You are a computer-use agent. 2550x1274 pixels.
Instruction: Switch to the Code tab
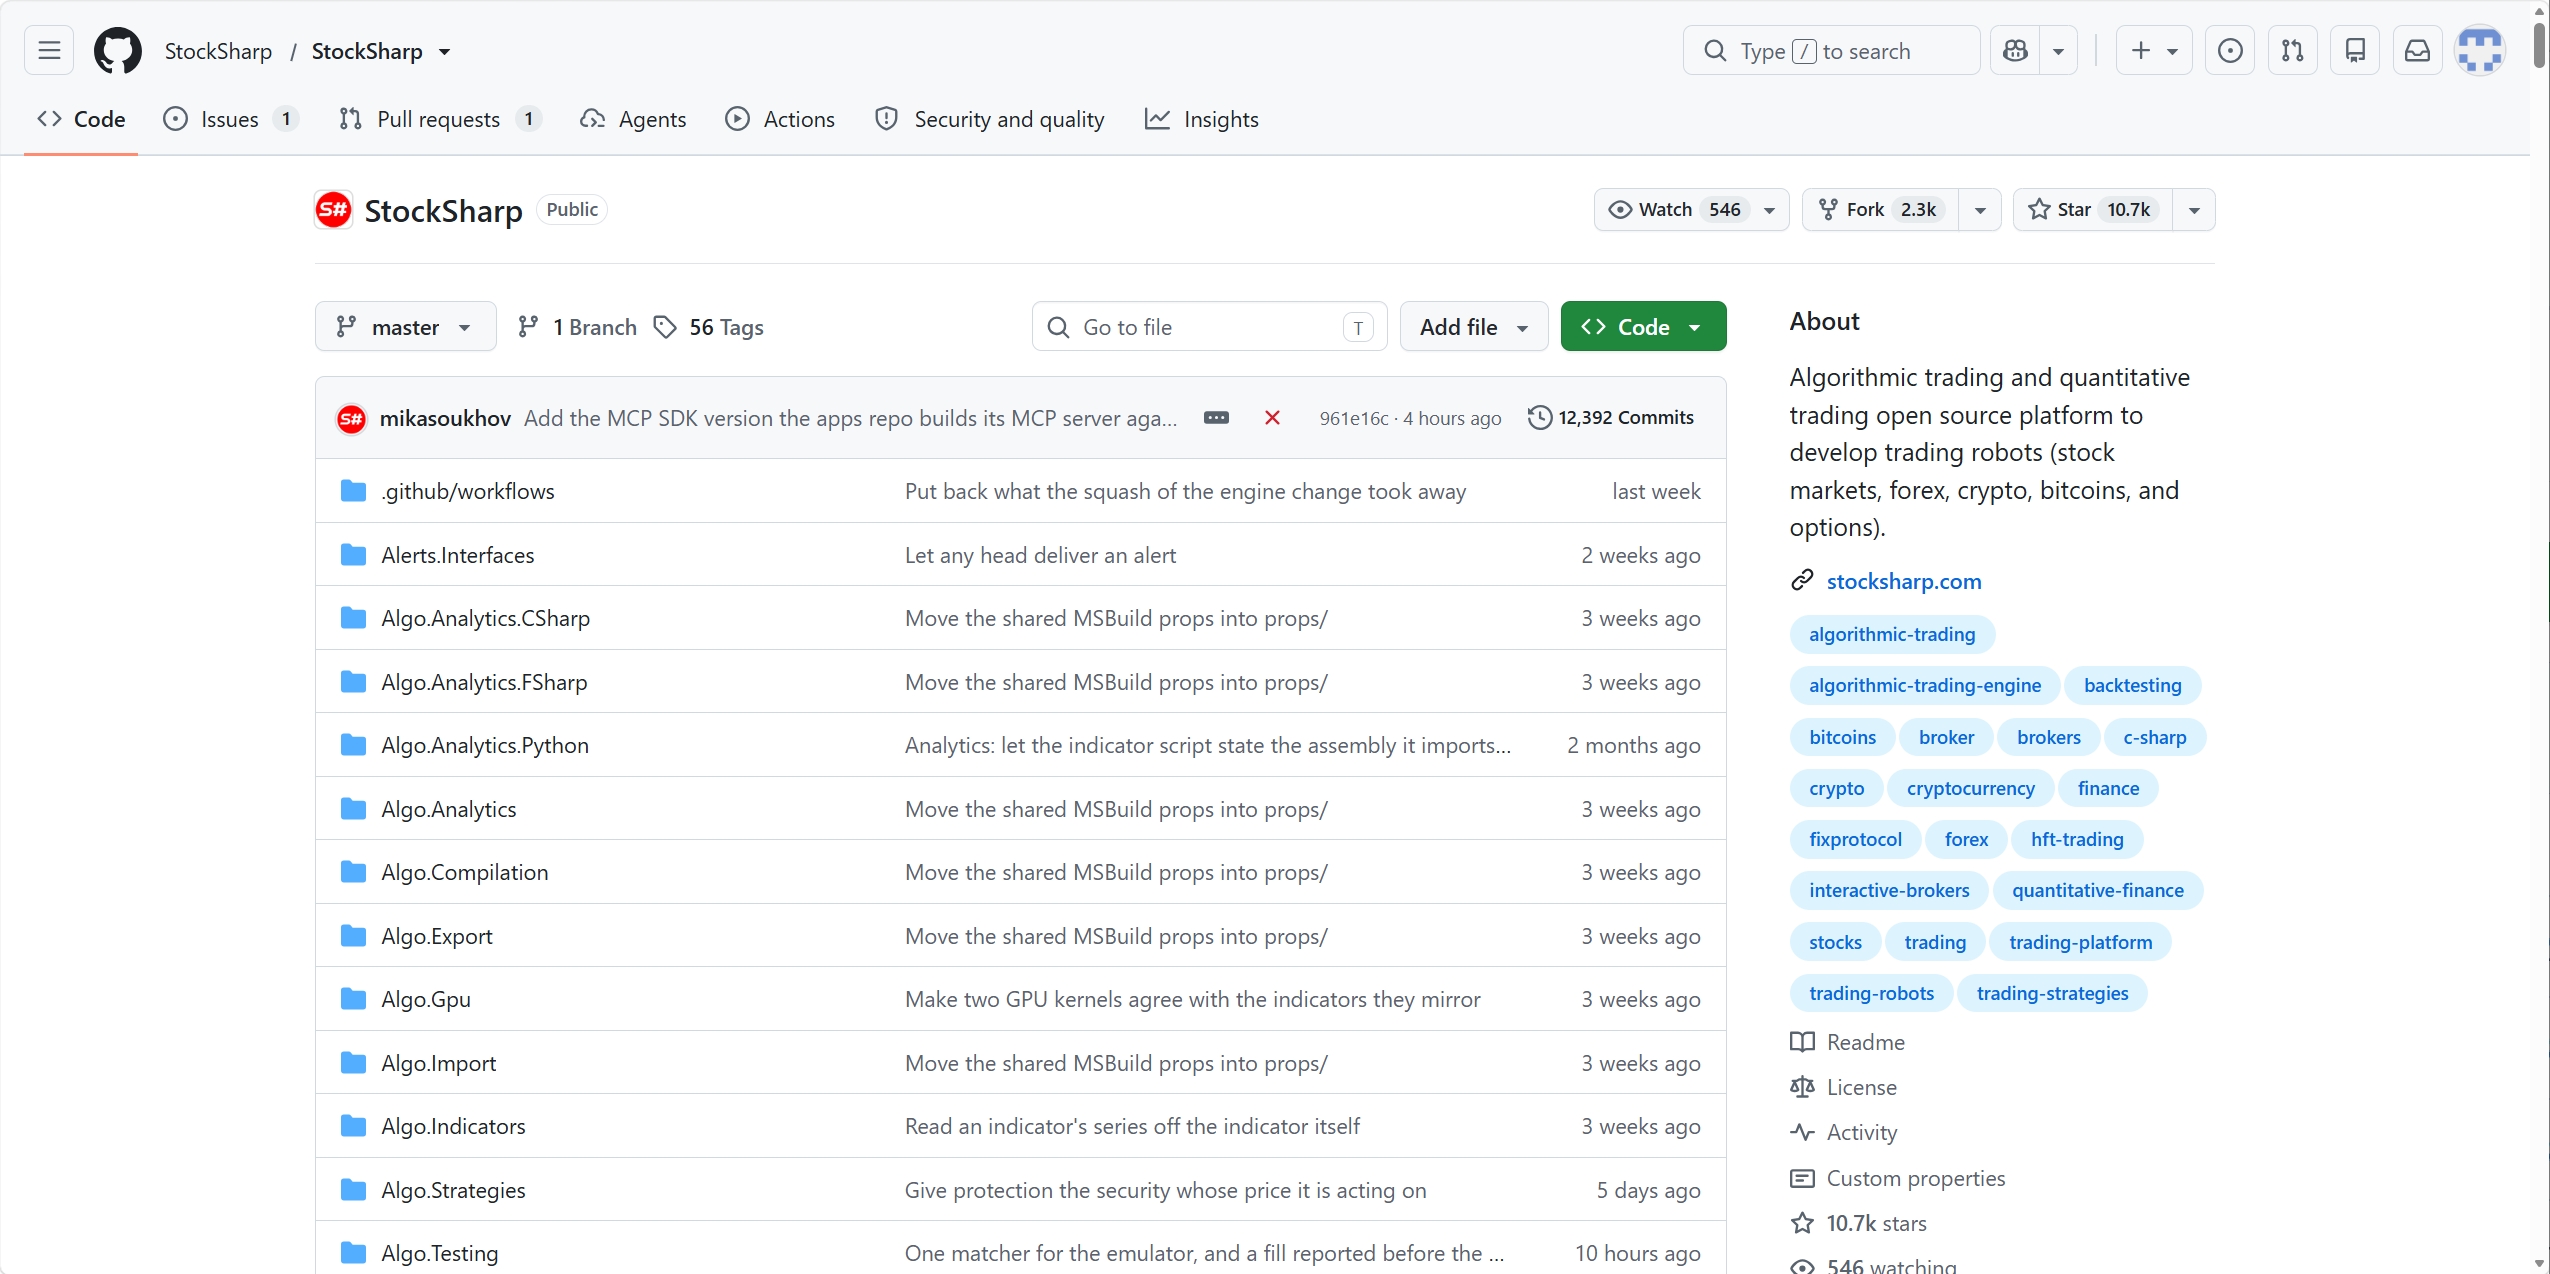click(x=81, y=119)
